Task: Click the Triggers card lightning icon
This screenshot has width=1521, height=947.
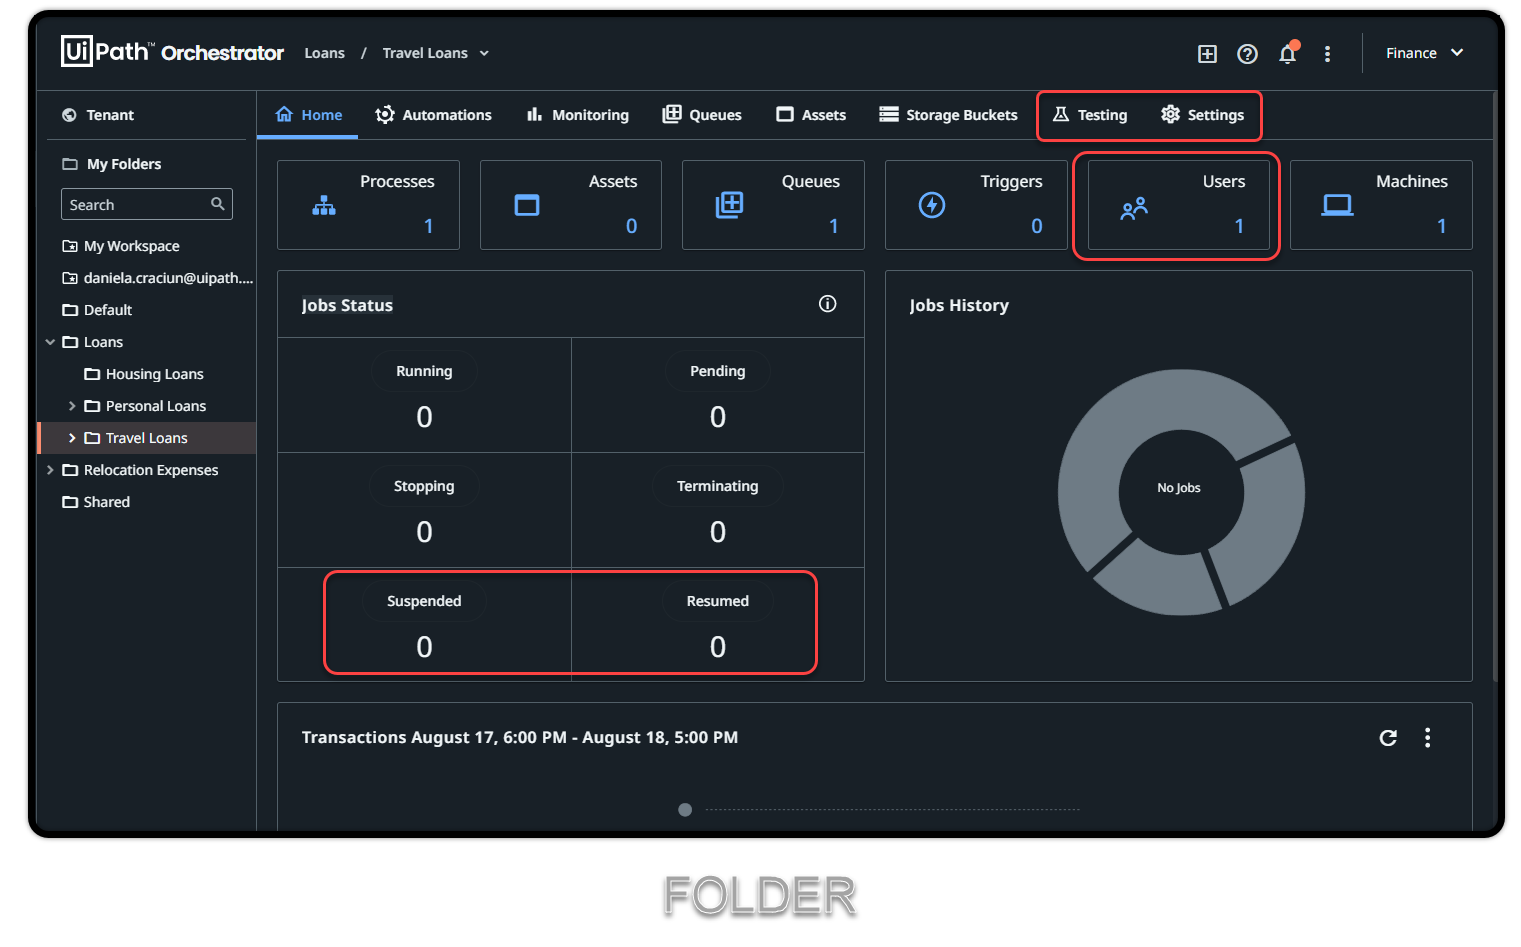Action: (x=932, y=205)
